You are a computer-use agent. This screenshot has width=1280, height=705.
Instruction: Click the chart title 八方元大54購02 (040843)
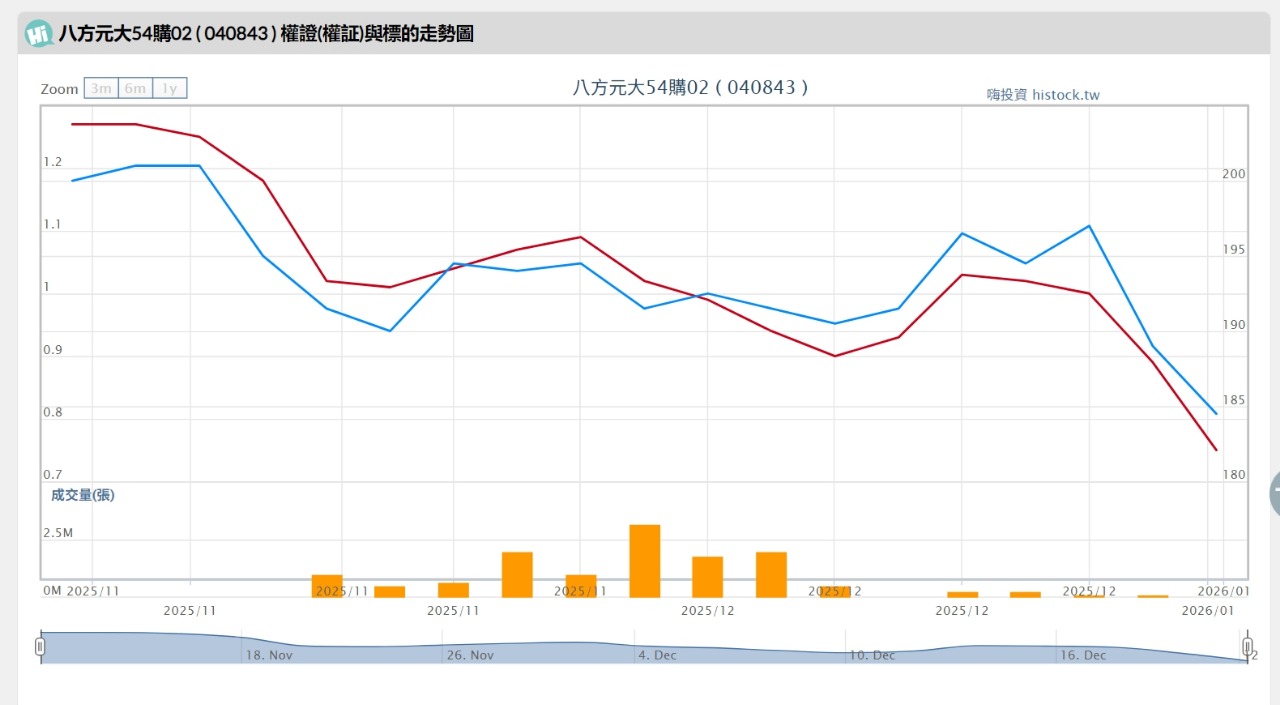pos(690,87)
